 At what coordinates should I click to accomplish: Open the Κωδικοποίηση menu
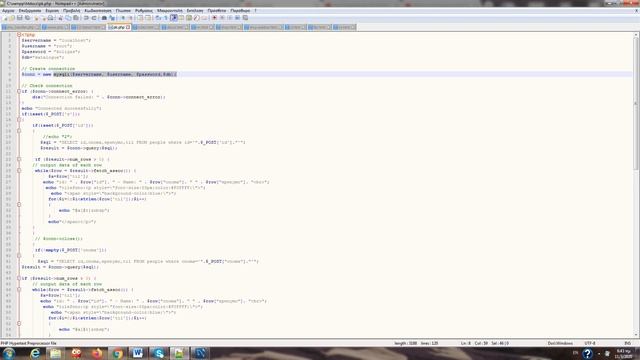tap(98, 11)
